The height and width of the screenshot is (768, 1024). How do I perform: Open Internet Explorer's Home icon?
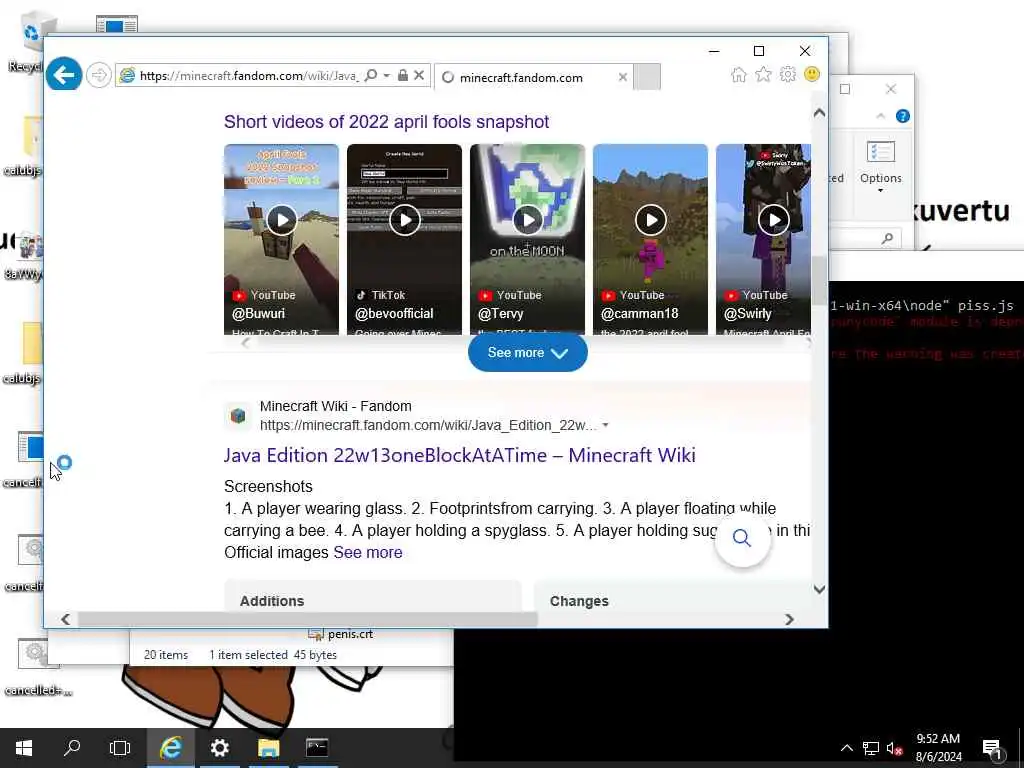coord(739,75)
